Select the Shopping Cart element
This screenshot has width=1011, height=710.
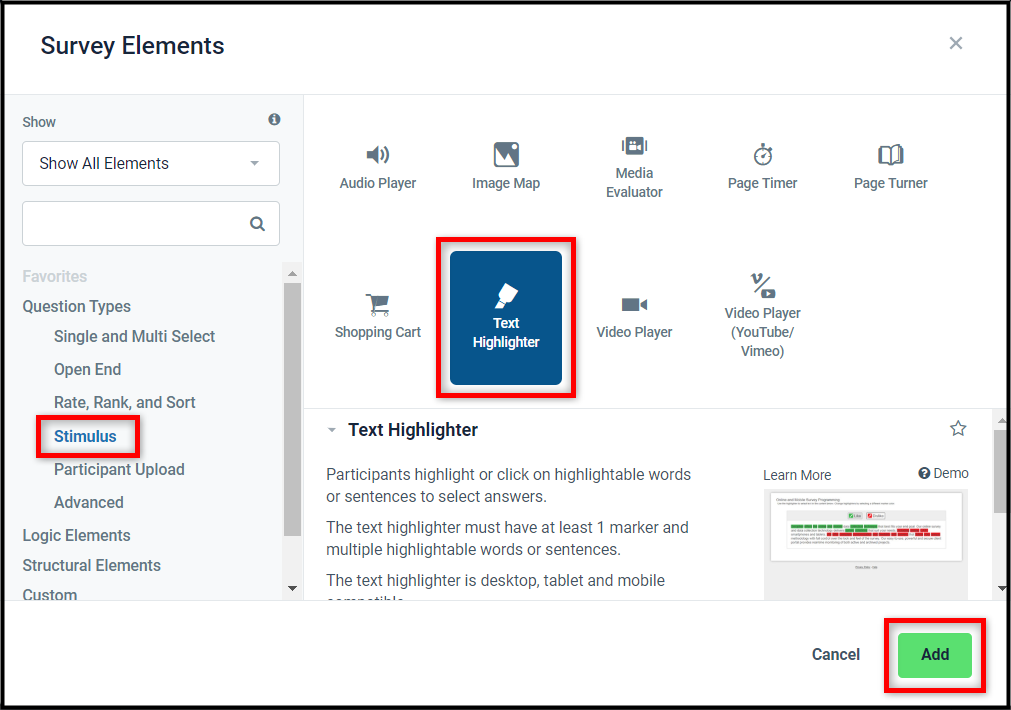click(378, 317)
